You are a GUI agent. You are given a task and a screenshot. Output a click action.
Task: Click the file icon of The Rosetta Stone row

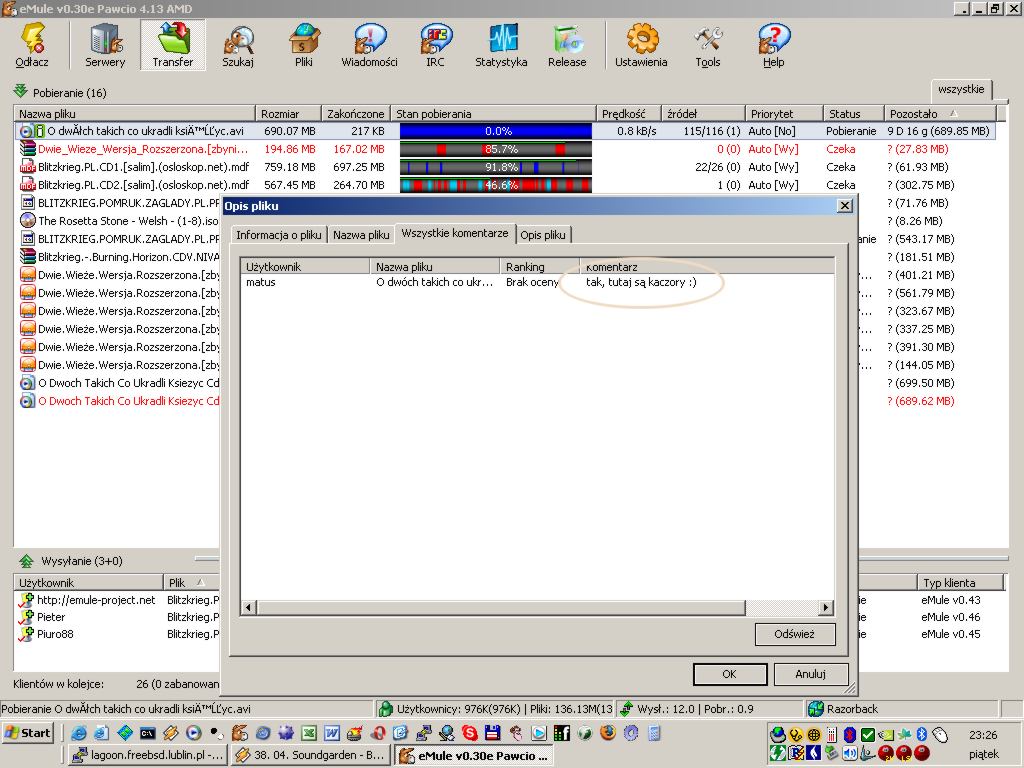tap(27, 221)
